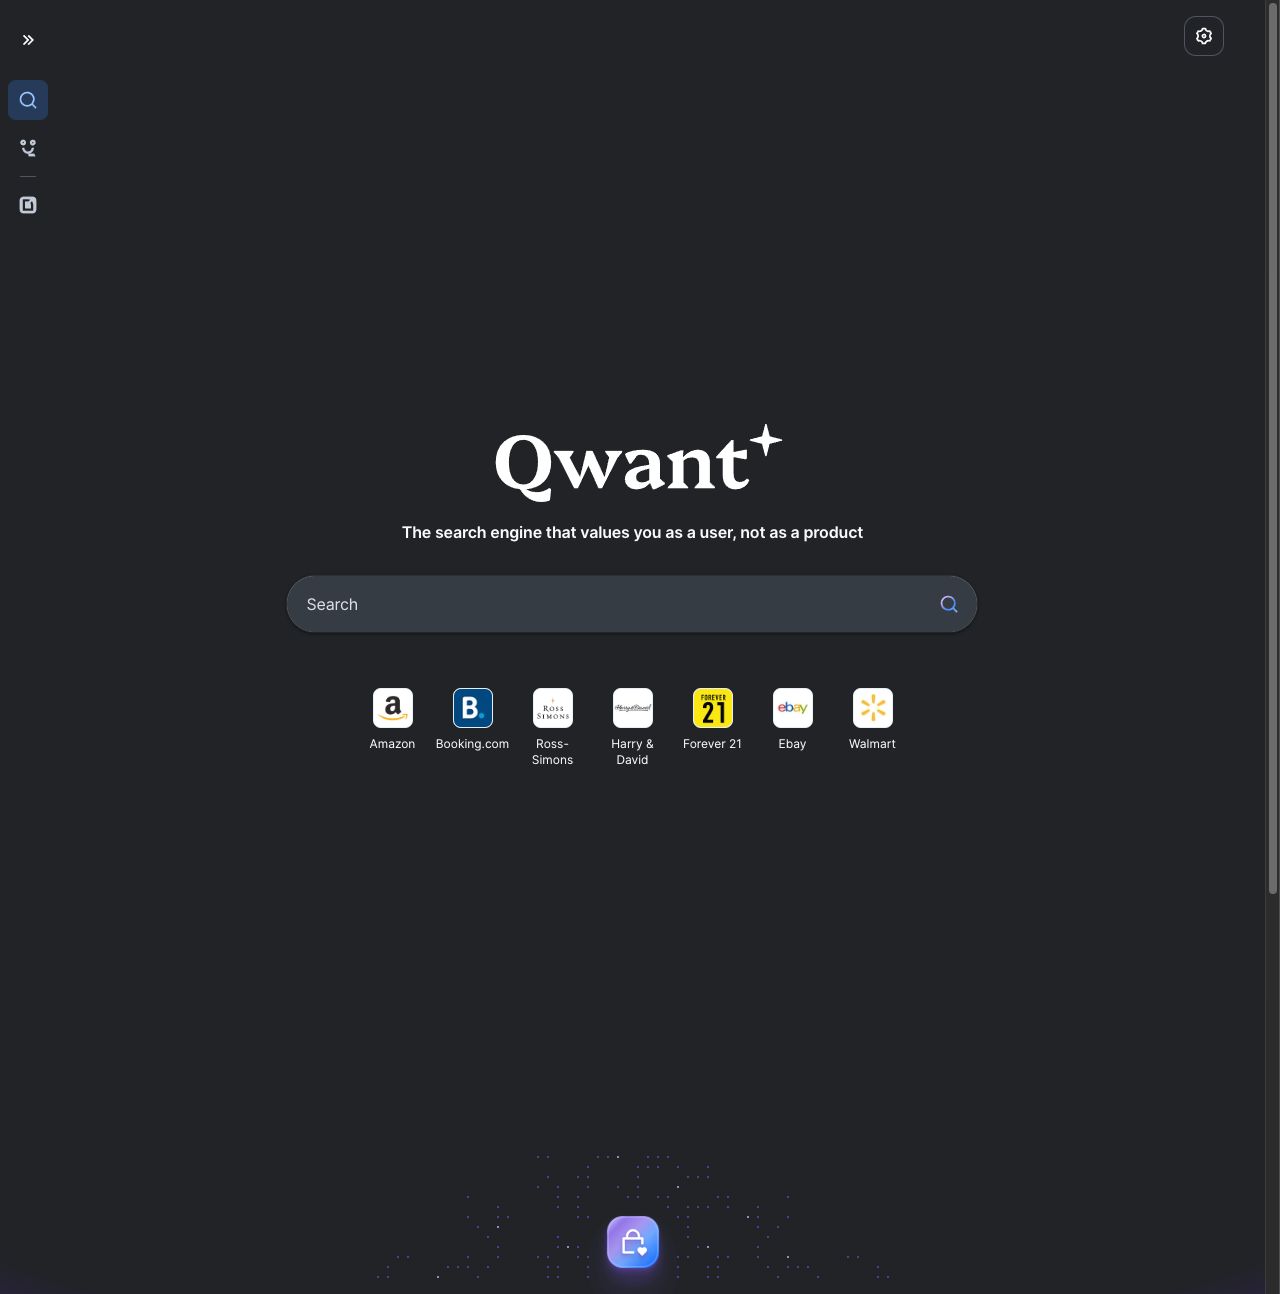The image size is (1280, 1294).
Task: Click the "Walmart" label text
Action: click(x=872, y=744)
